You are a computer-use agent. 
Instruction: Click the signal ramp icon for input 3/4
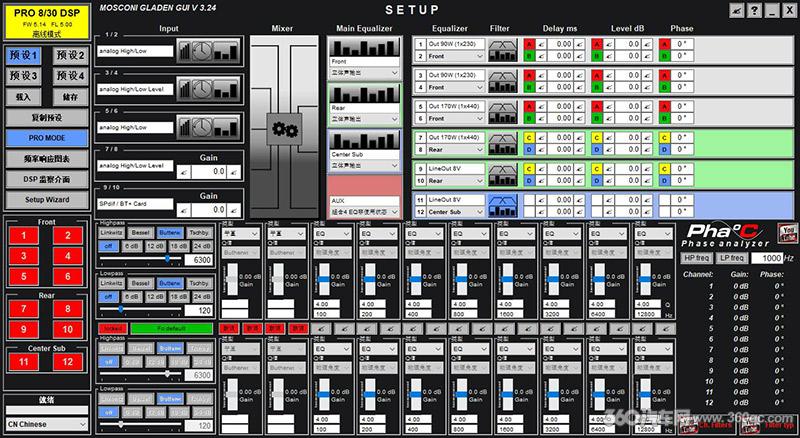point(185,89)
